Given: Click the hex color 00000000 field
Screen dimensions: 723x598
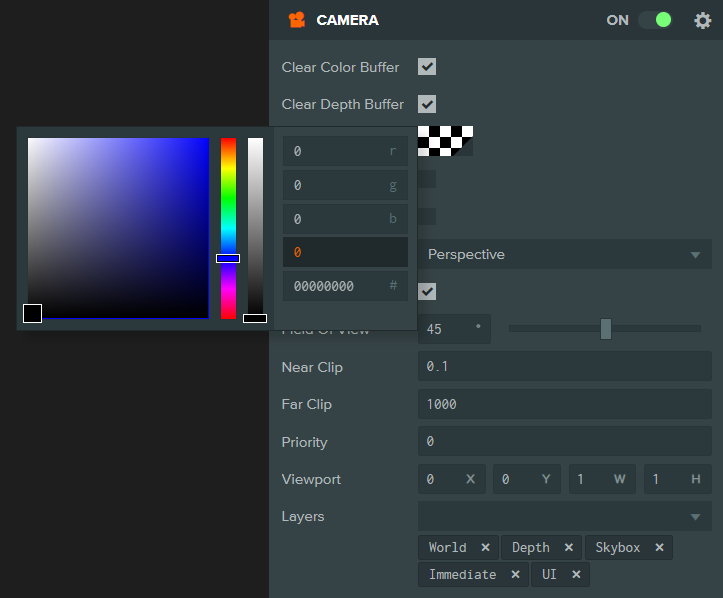Looking at the screenshot, I should (345, 286).
